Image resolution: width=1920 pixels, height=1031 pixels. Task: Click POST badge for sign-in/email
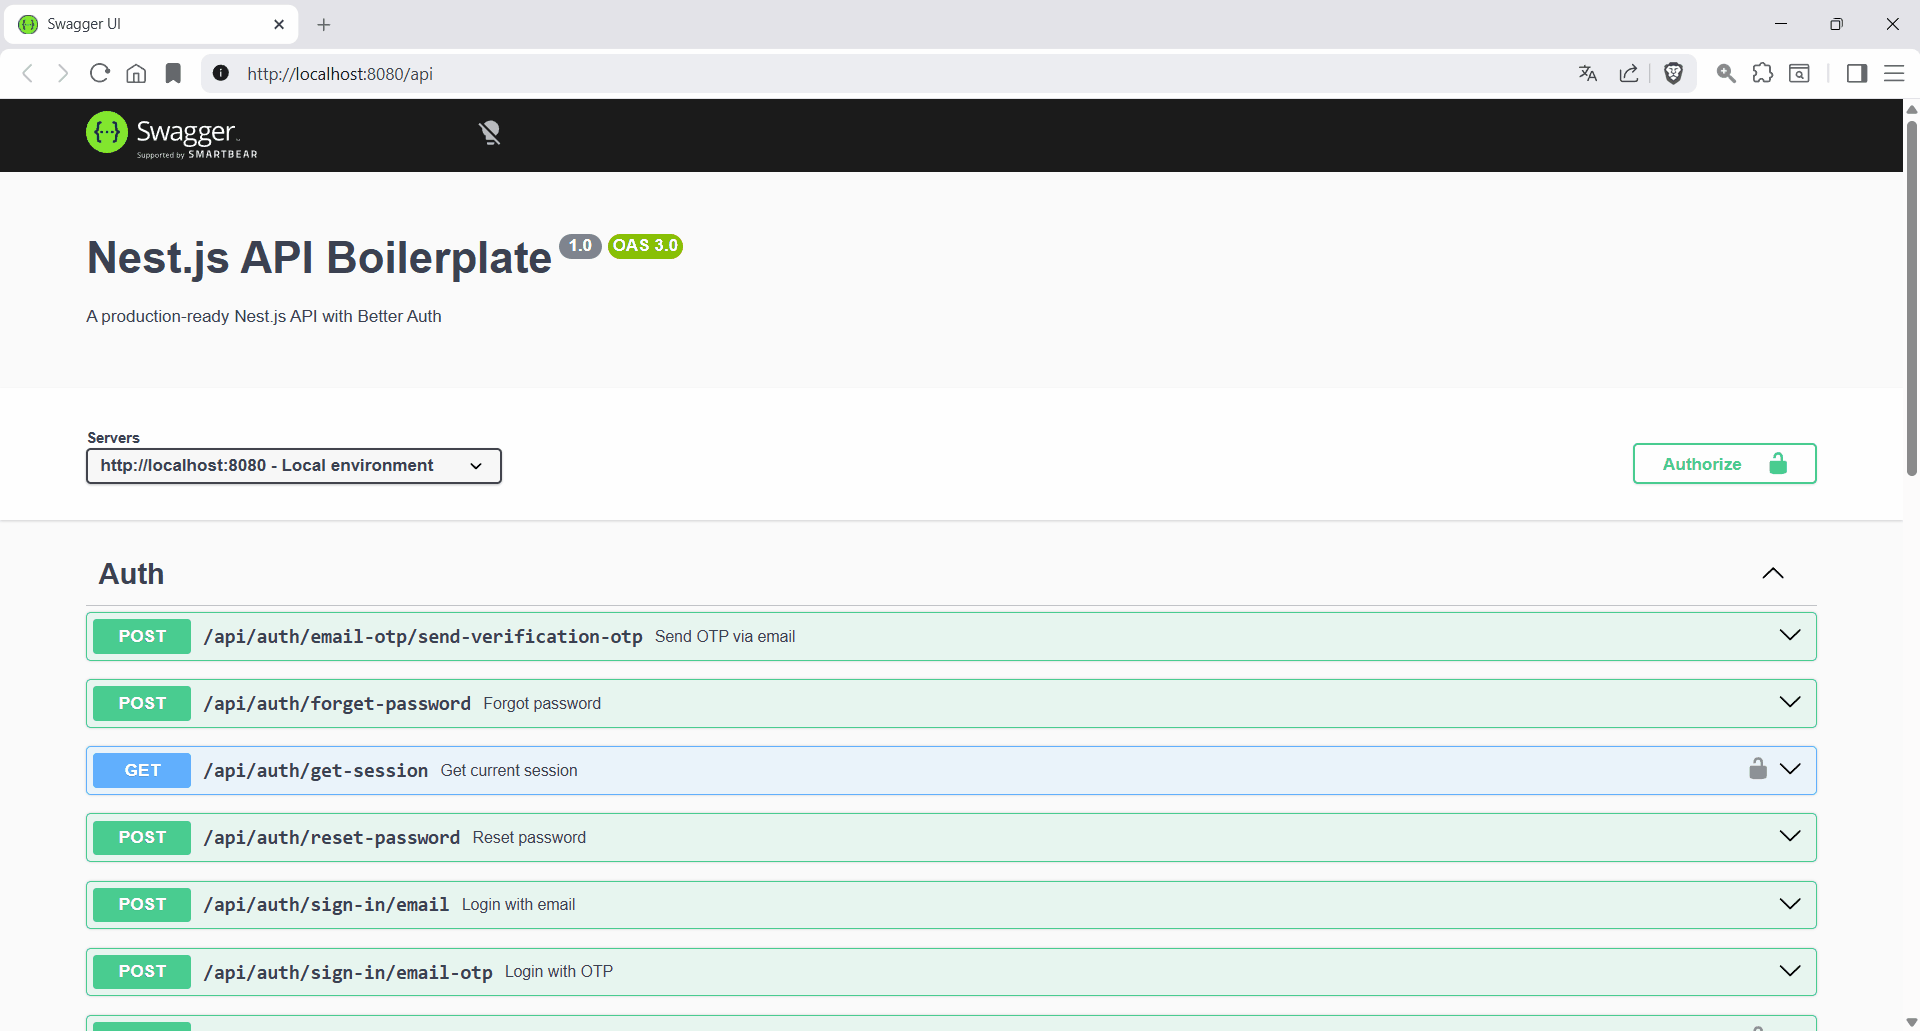click(142, 904)
